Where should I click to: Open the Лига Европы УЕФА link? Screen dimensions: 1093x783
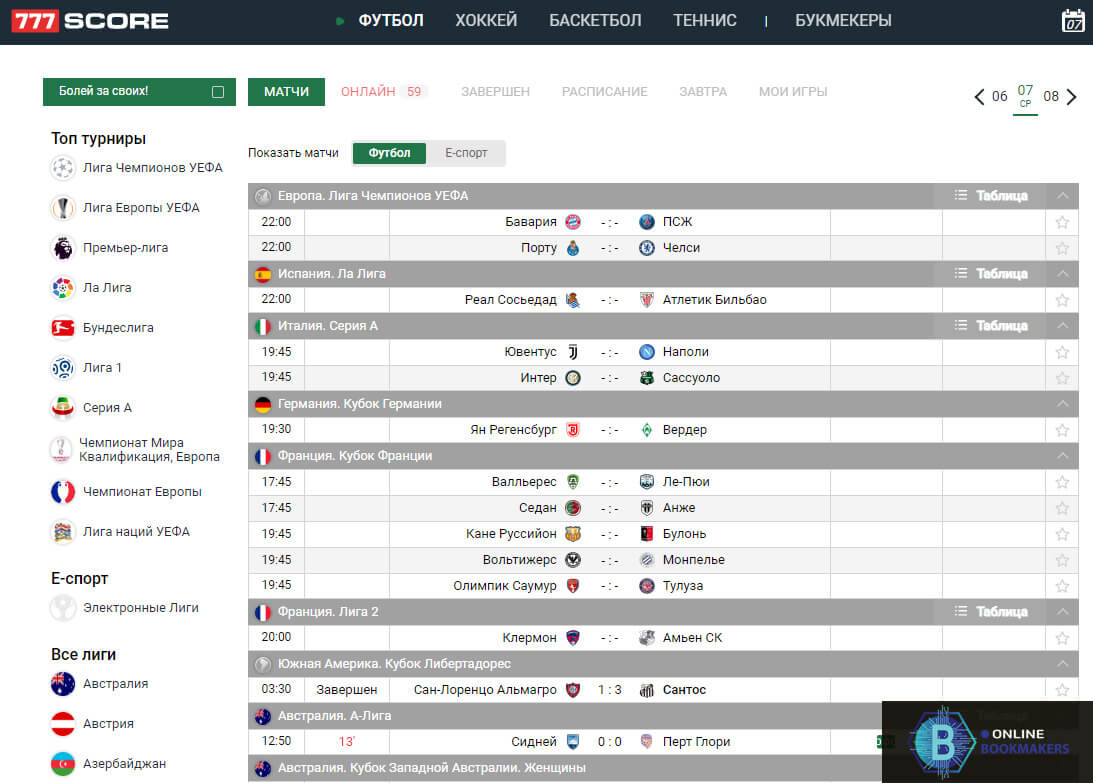point(141,208)
